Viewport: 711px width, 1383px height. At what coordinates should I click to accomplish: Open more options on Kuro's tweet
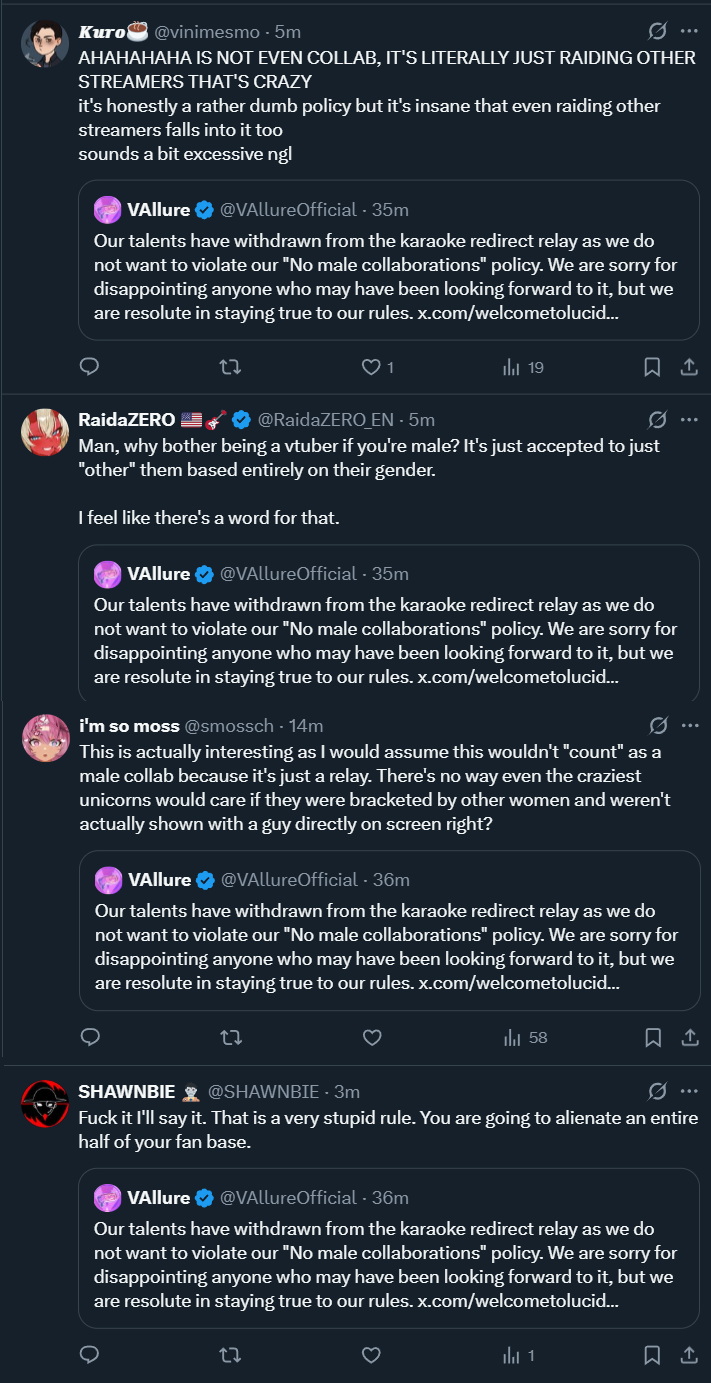tap(689, 31)
